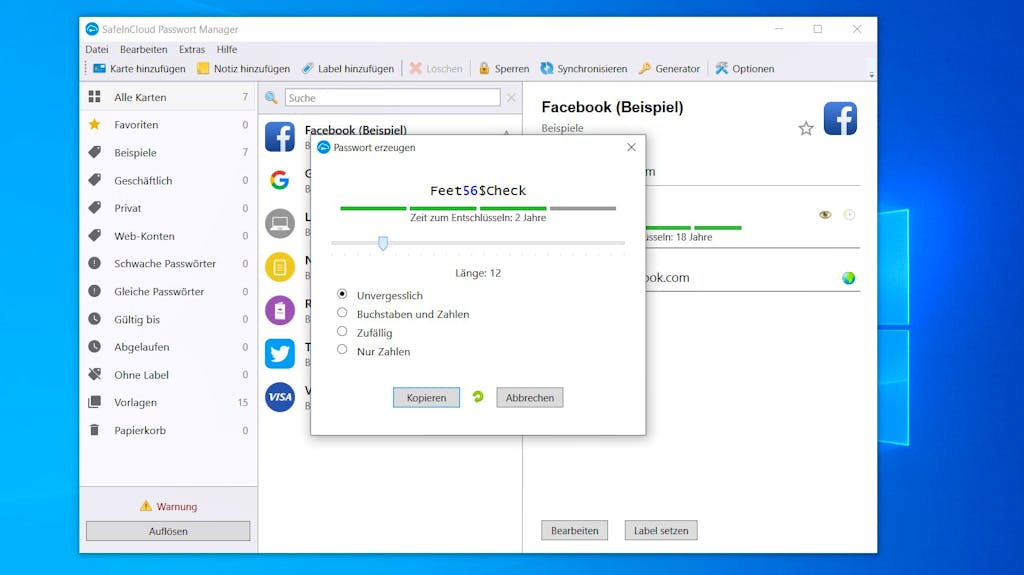1024x575 pixels.
Task: Select VISA card icon in list
Action: coord(280,397)
